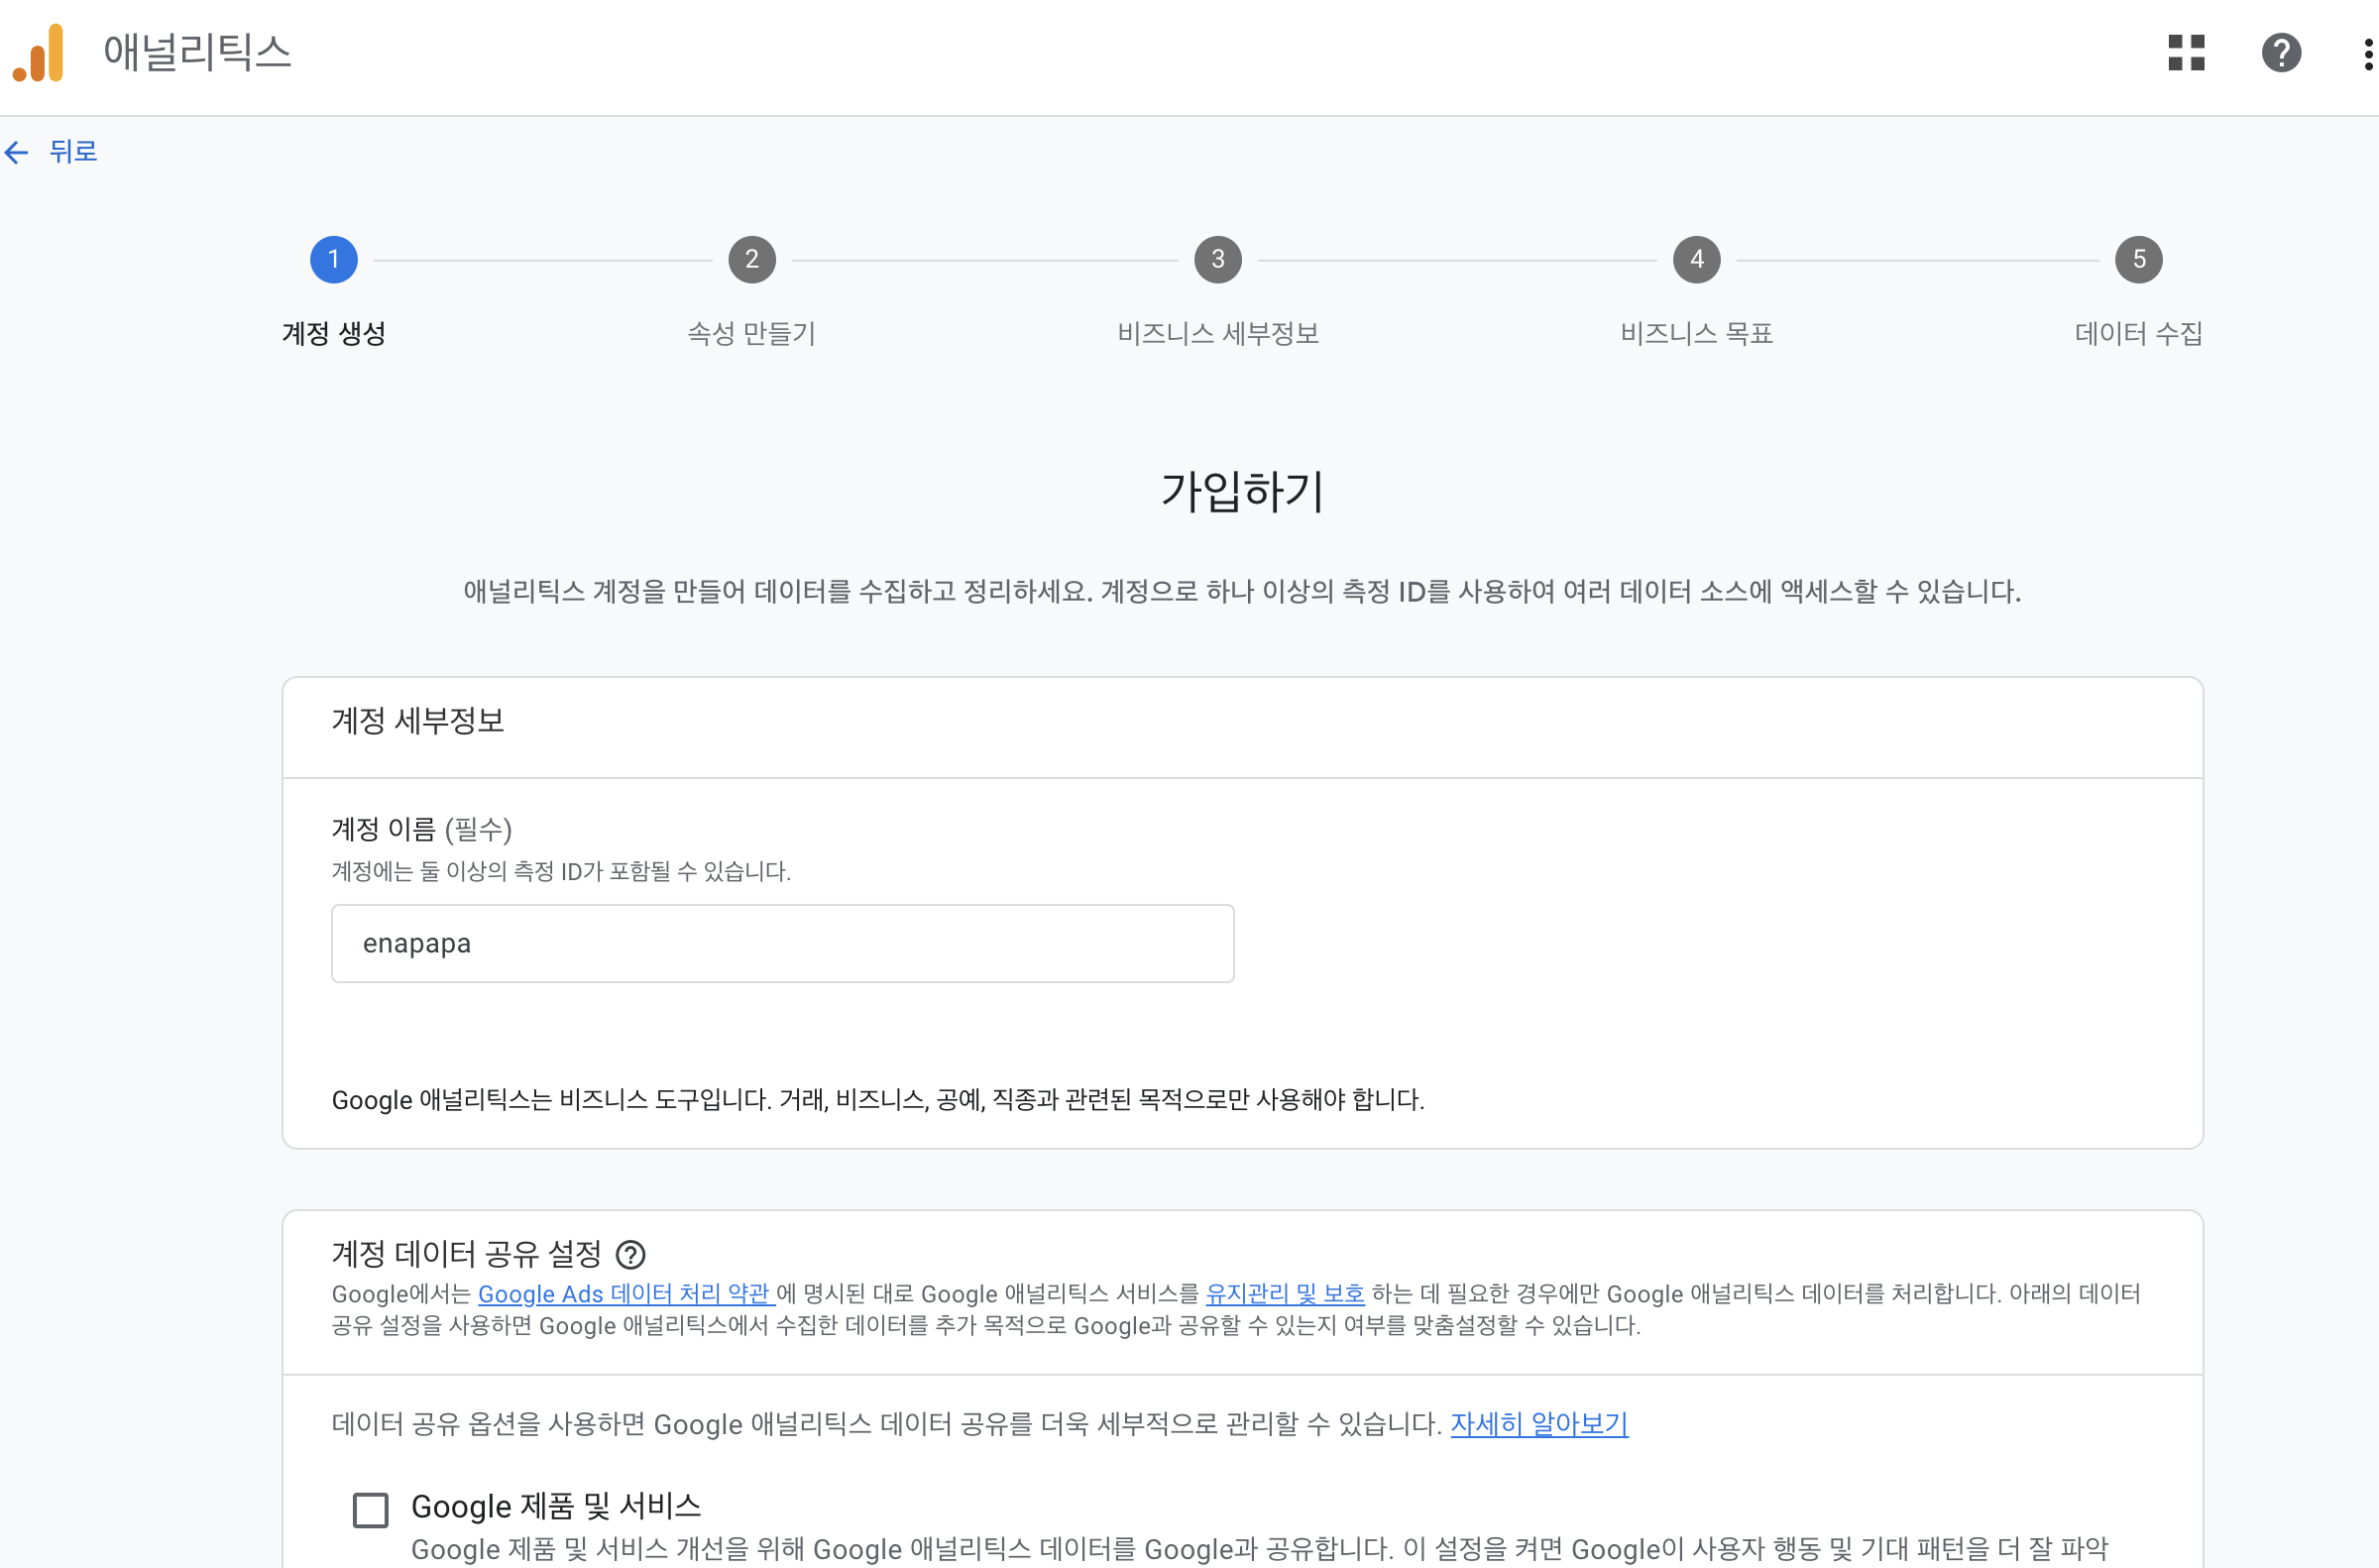Open the Google Ads 데이터 처리 약관 link
The height and width of the screenshot is (1568, 2379).
626,1294
